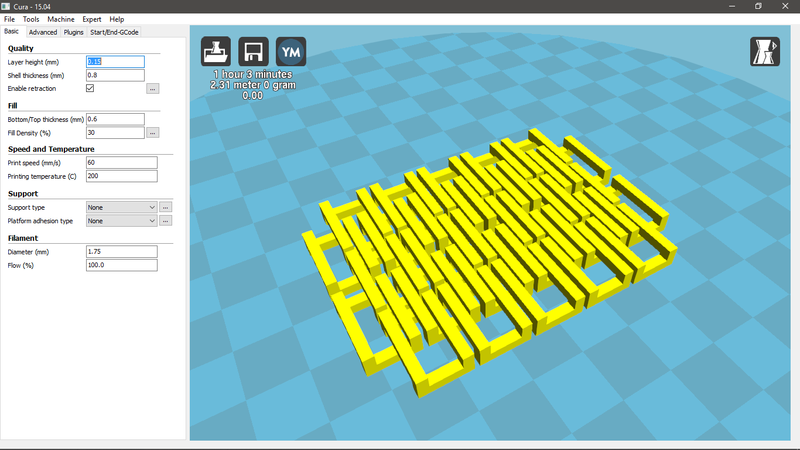The height and width of the screenshot is (450, 800).
Task: Open retraction settings ellipsis button
Action: pos(153,89)
